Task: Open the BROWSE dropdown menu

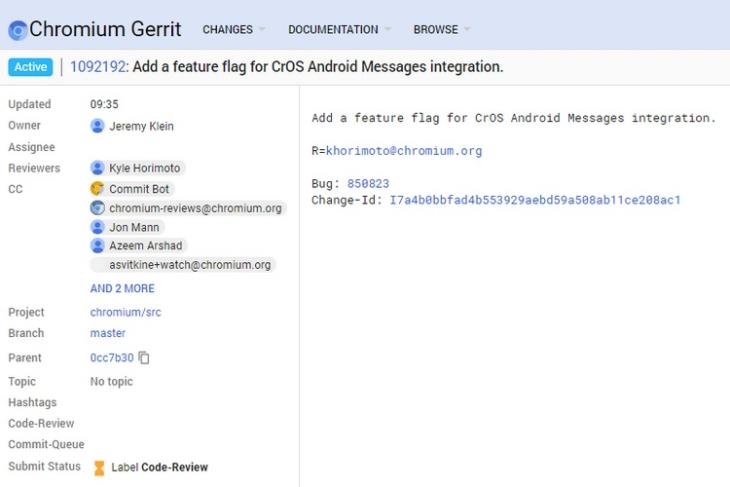Action: click(441, 29)
